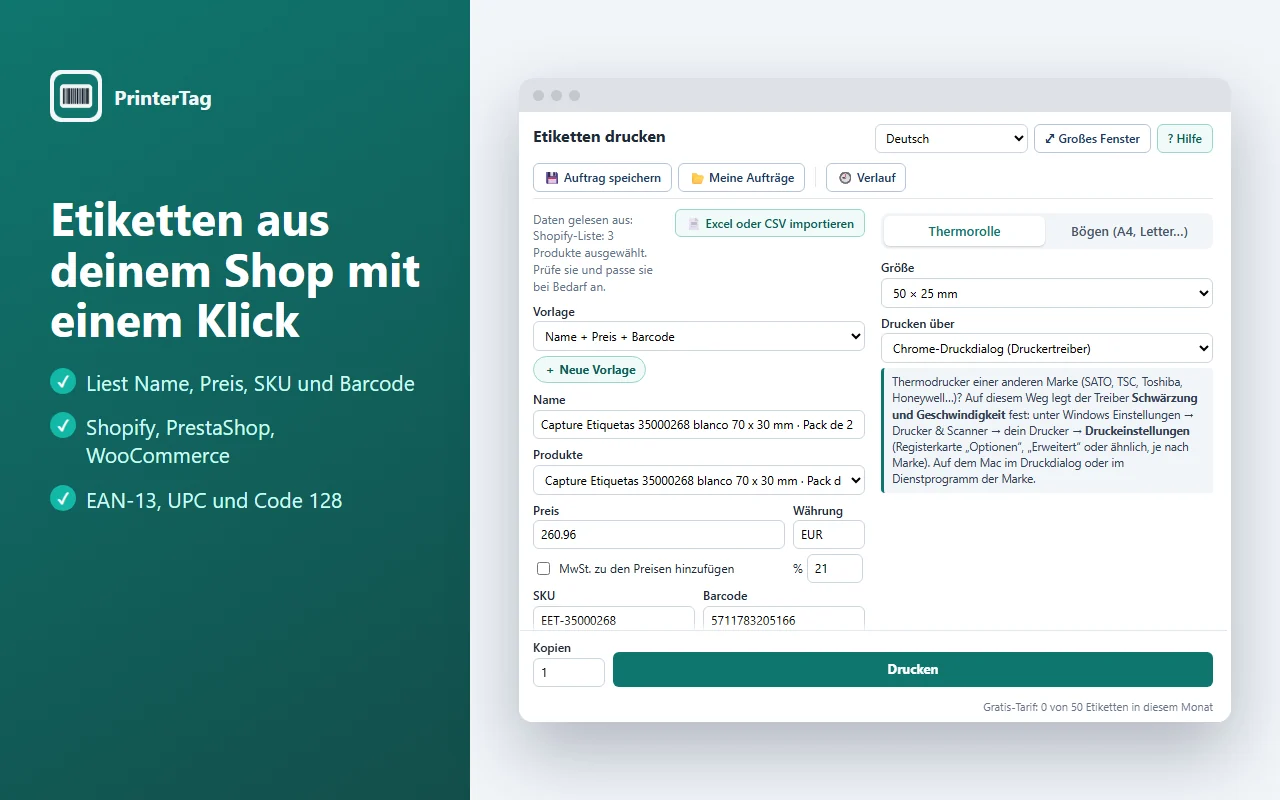Image resolution: width=1280 pixels, height=800 pixels.
Task: Click the Gratis-Tarif usage text
Action: tap(1098, 707)
